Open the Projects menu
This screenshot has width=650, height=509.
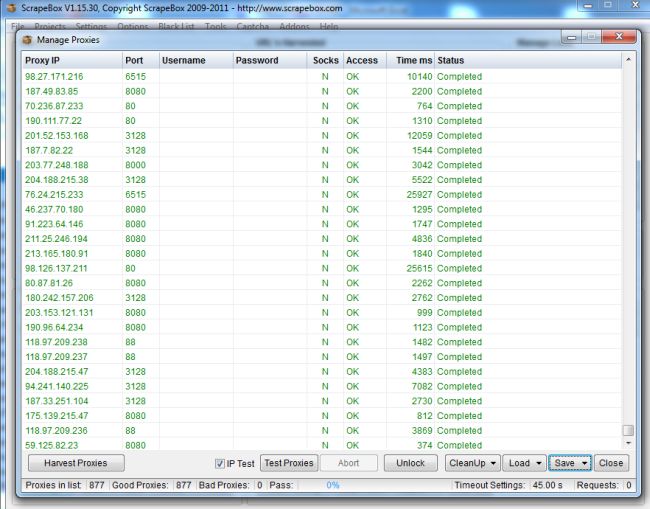tap(50, 27)
